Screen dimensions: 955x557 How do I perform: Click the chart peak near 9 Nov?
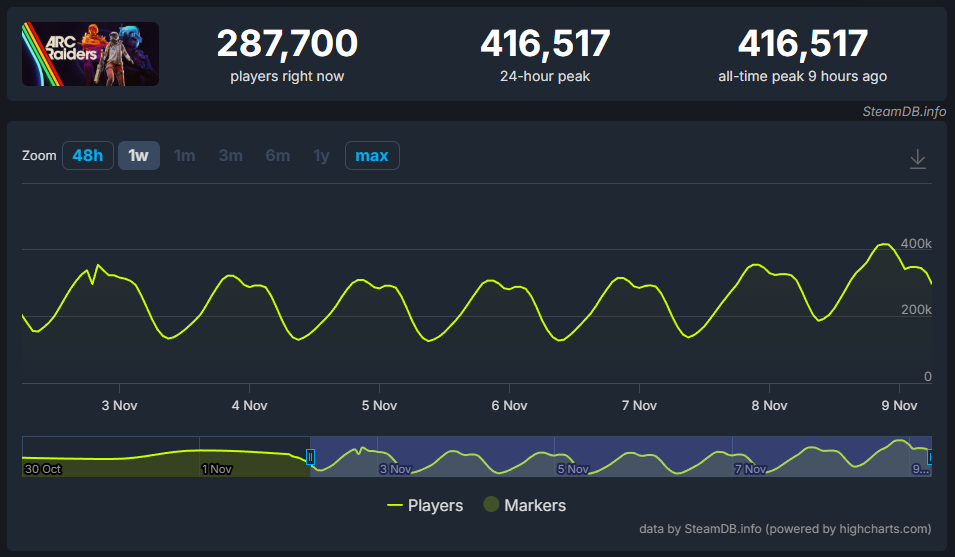884,244
